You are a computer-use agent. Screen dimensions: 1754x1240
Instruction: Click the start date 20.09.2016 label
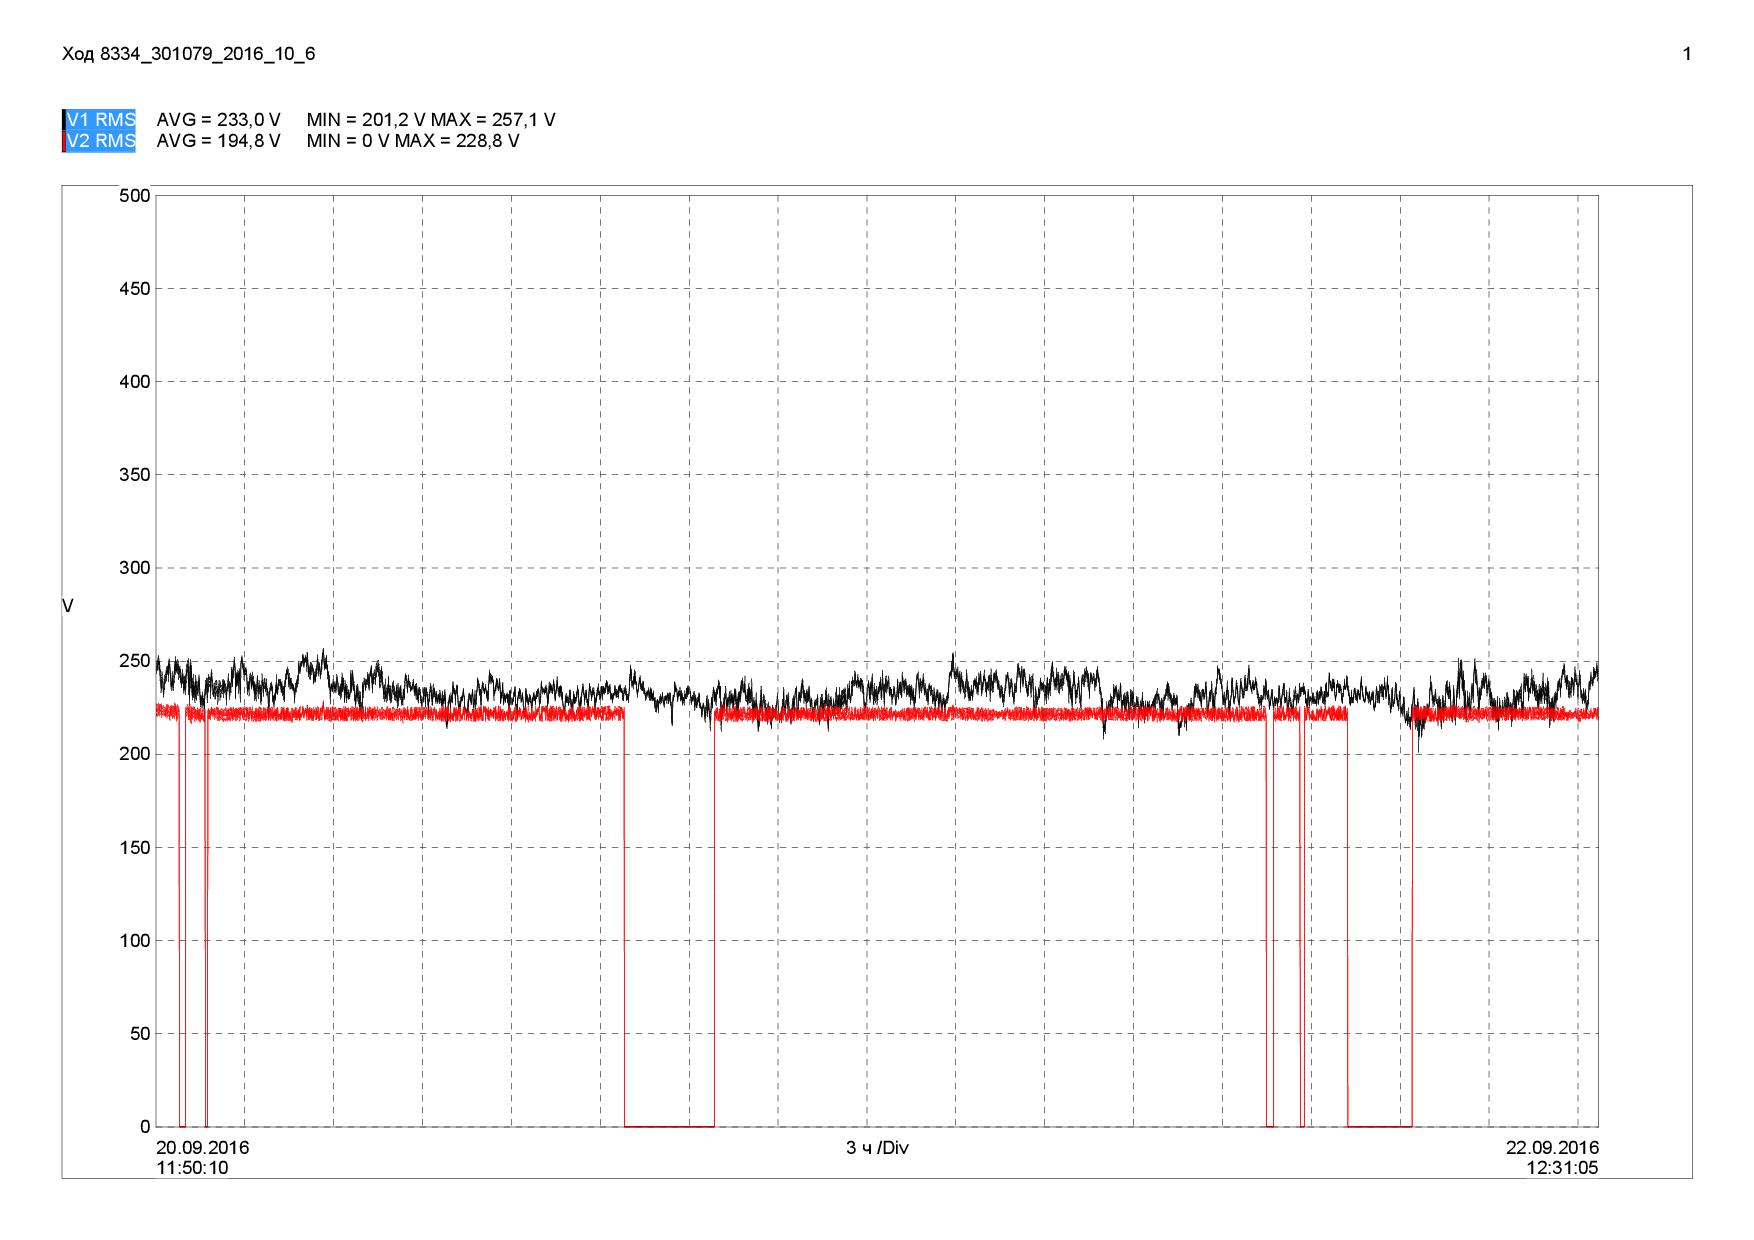click(203, 1148)
